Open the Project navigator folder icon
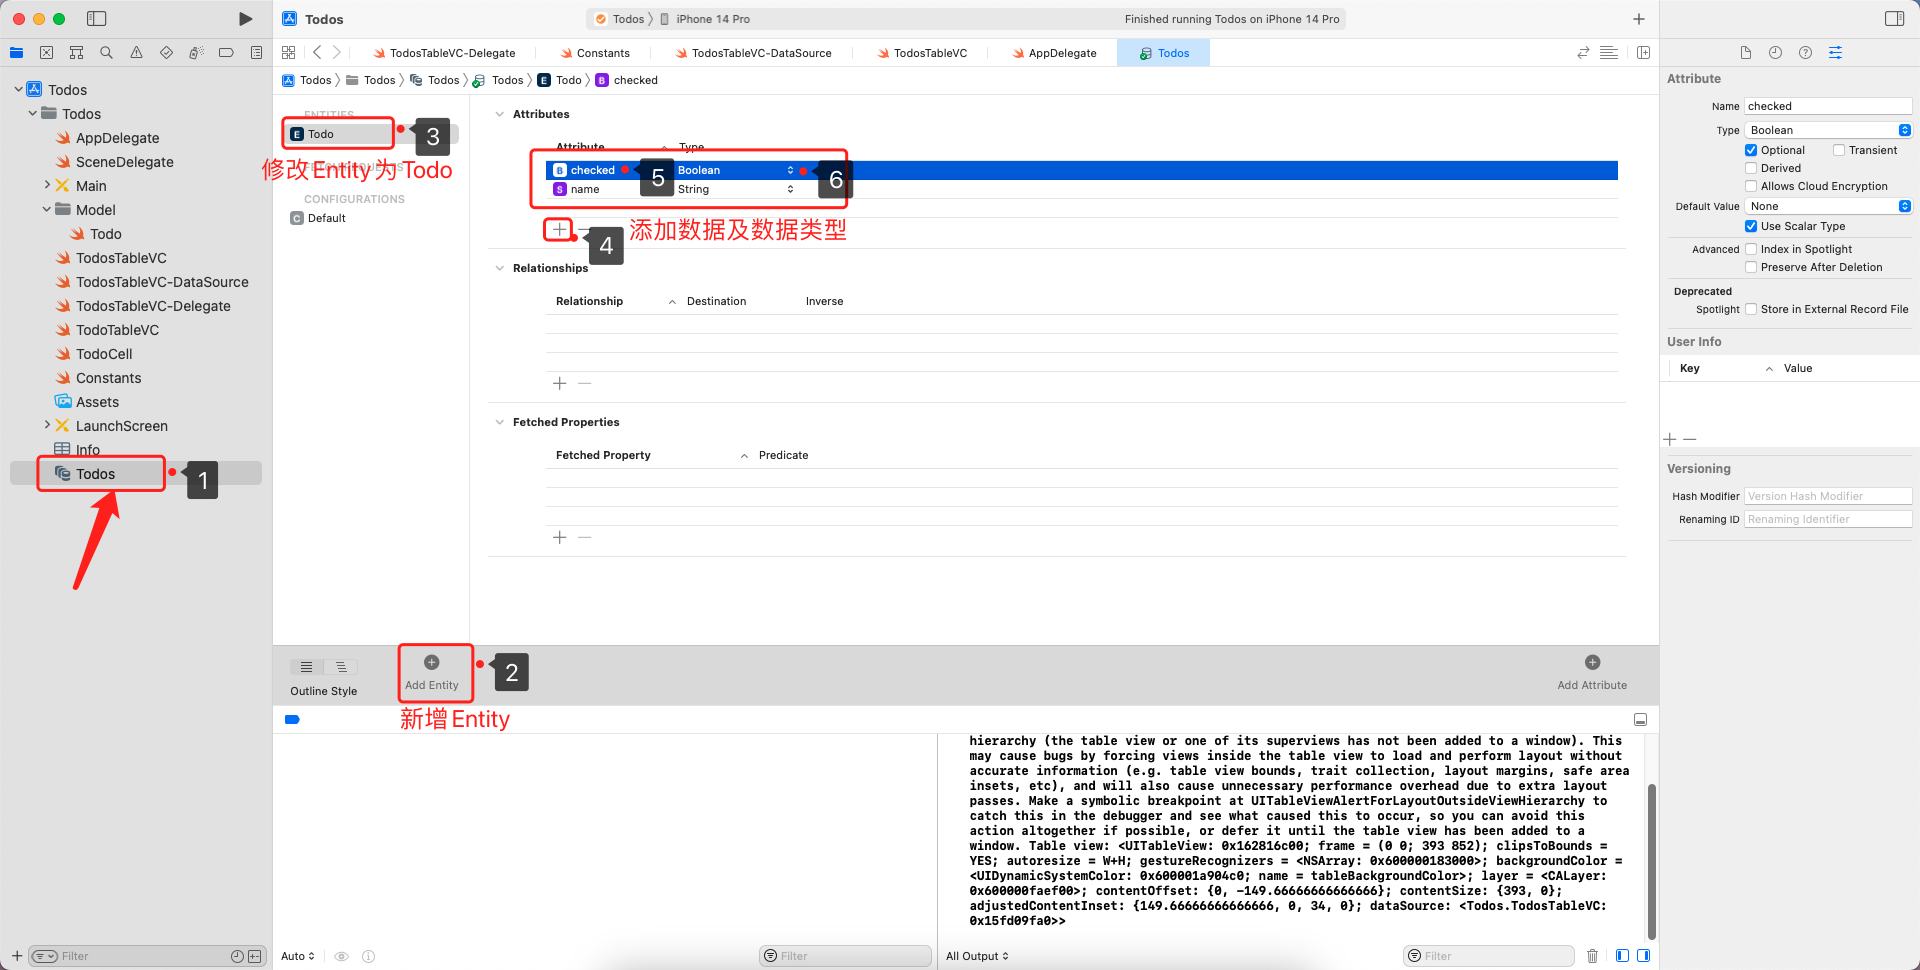The height and width of the screenshot is (970, 1920). tap(16, 53)
